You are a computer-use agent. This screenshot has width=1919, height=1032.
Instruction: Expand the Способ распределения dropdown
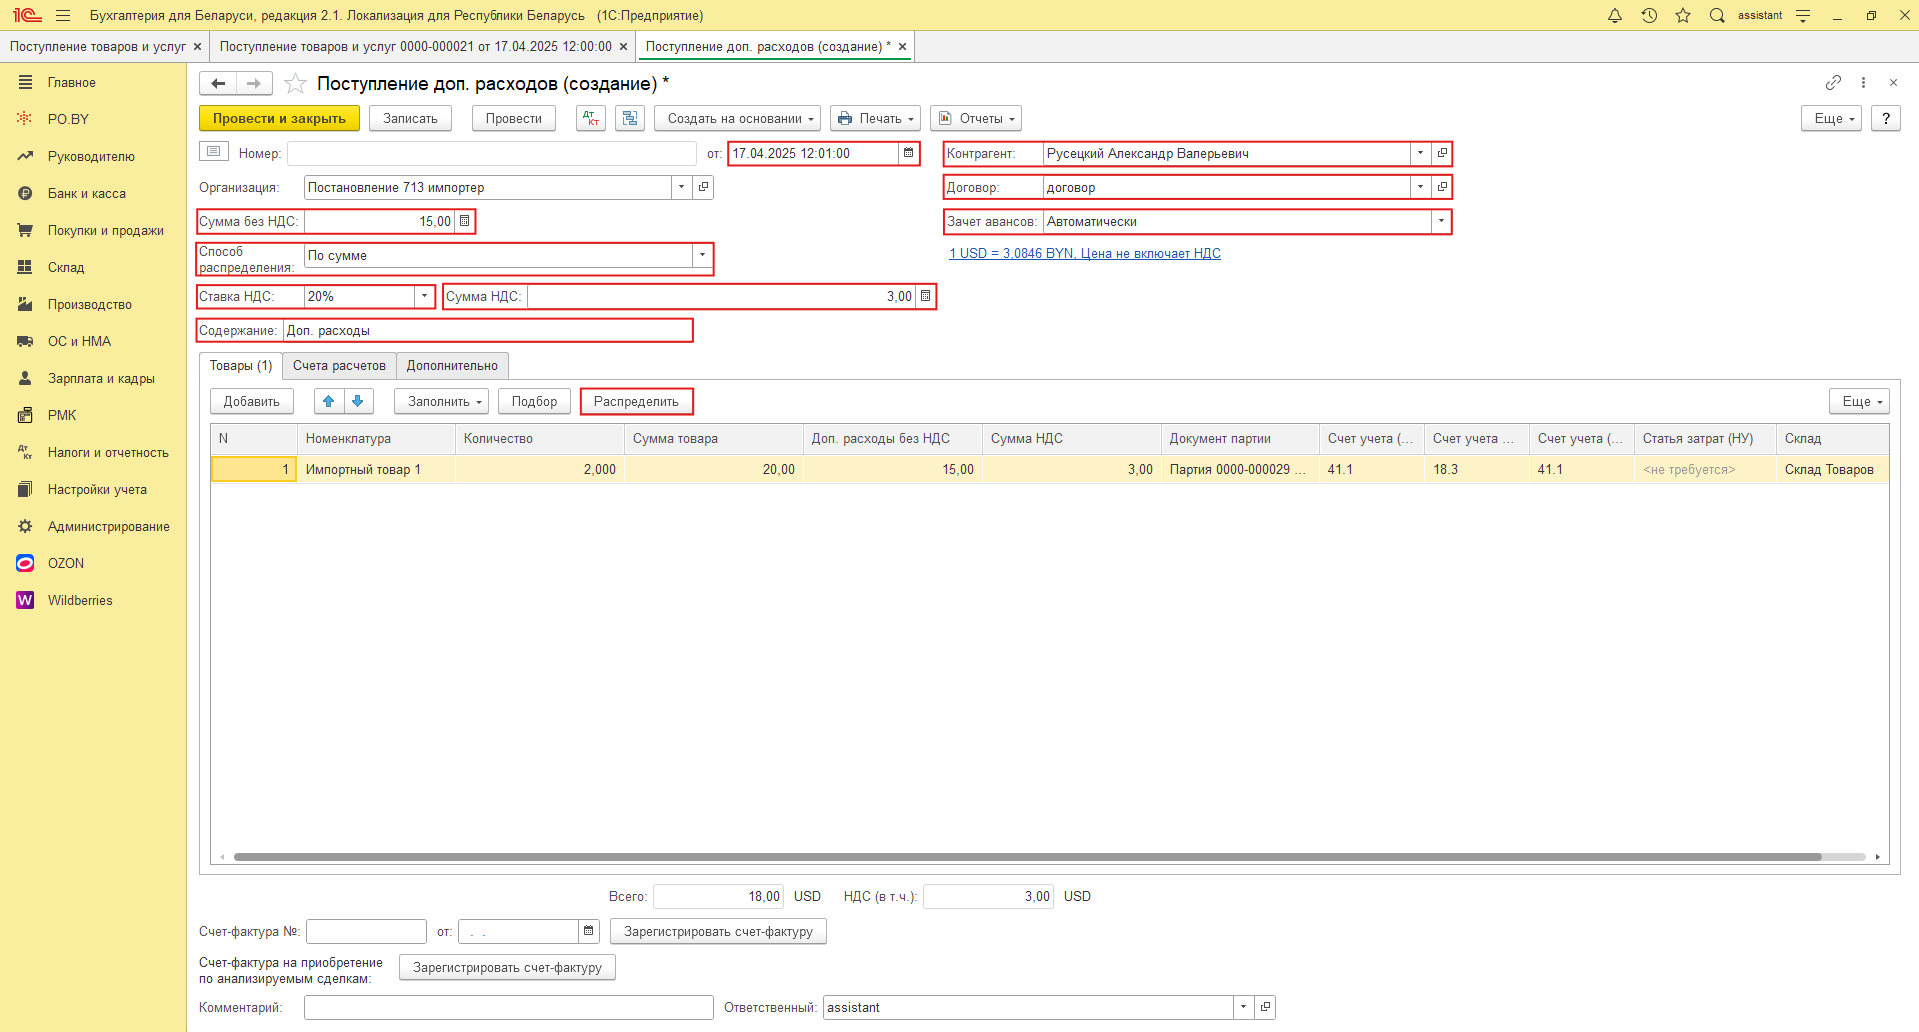click(x=702, y=255)
